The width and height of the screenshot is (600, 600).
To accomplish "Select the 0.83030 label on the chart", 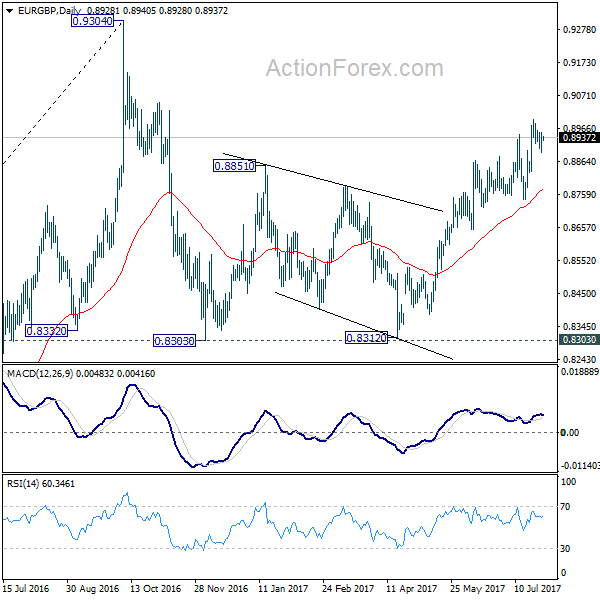I will (174, 340).
